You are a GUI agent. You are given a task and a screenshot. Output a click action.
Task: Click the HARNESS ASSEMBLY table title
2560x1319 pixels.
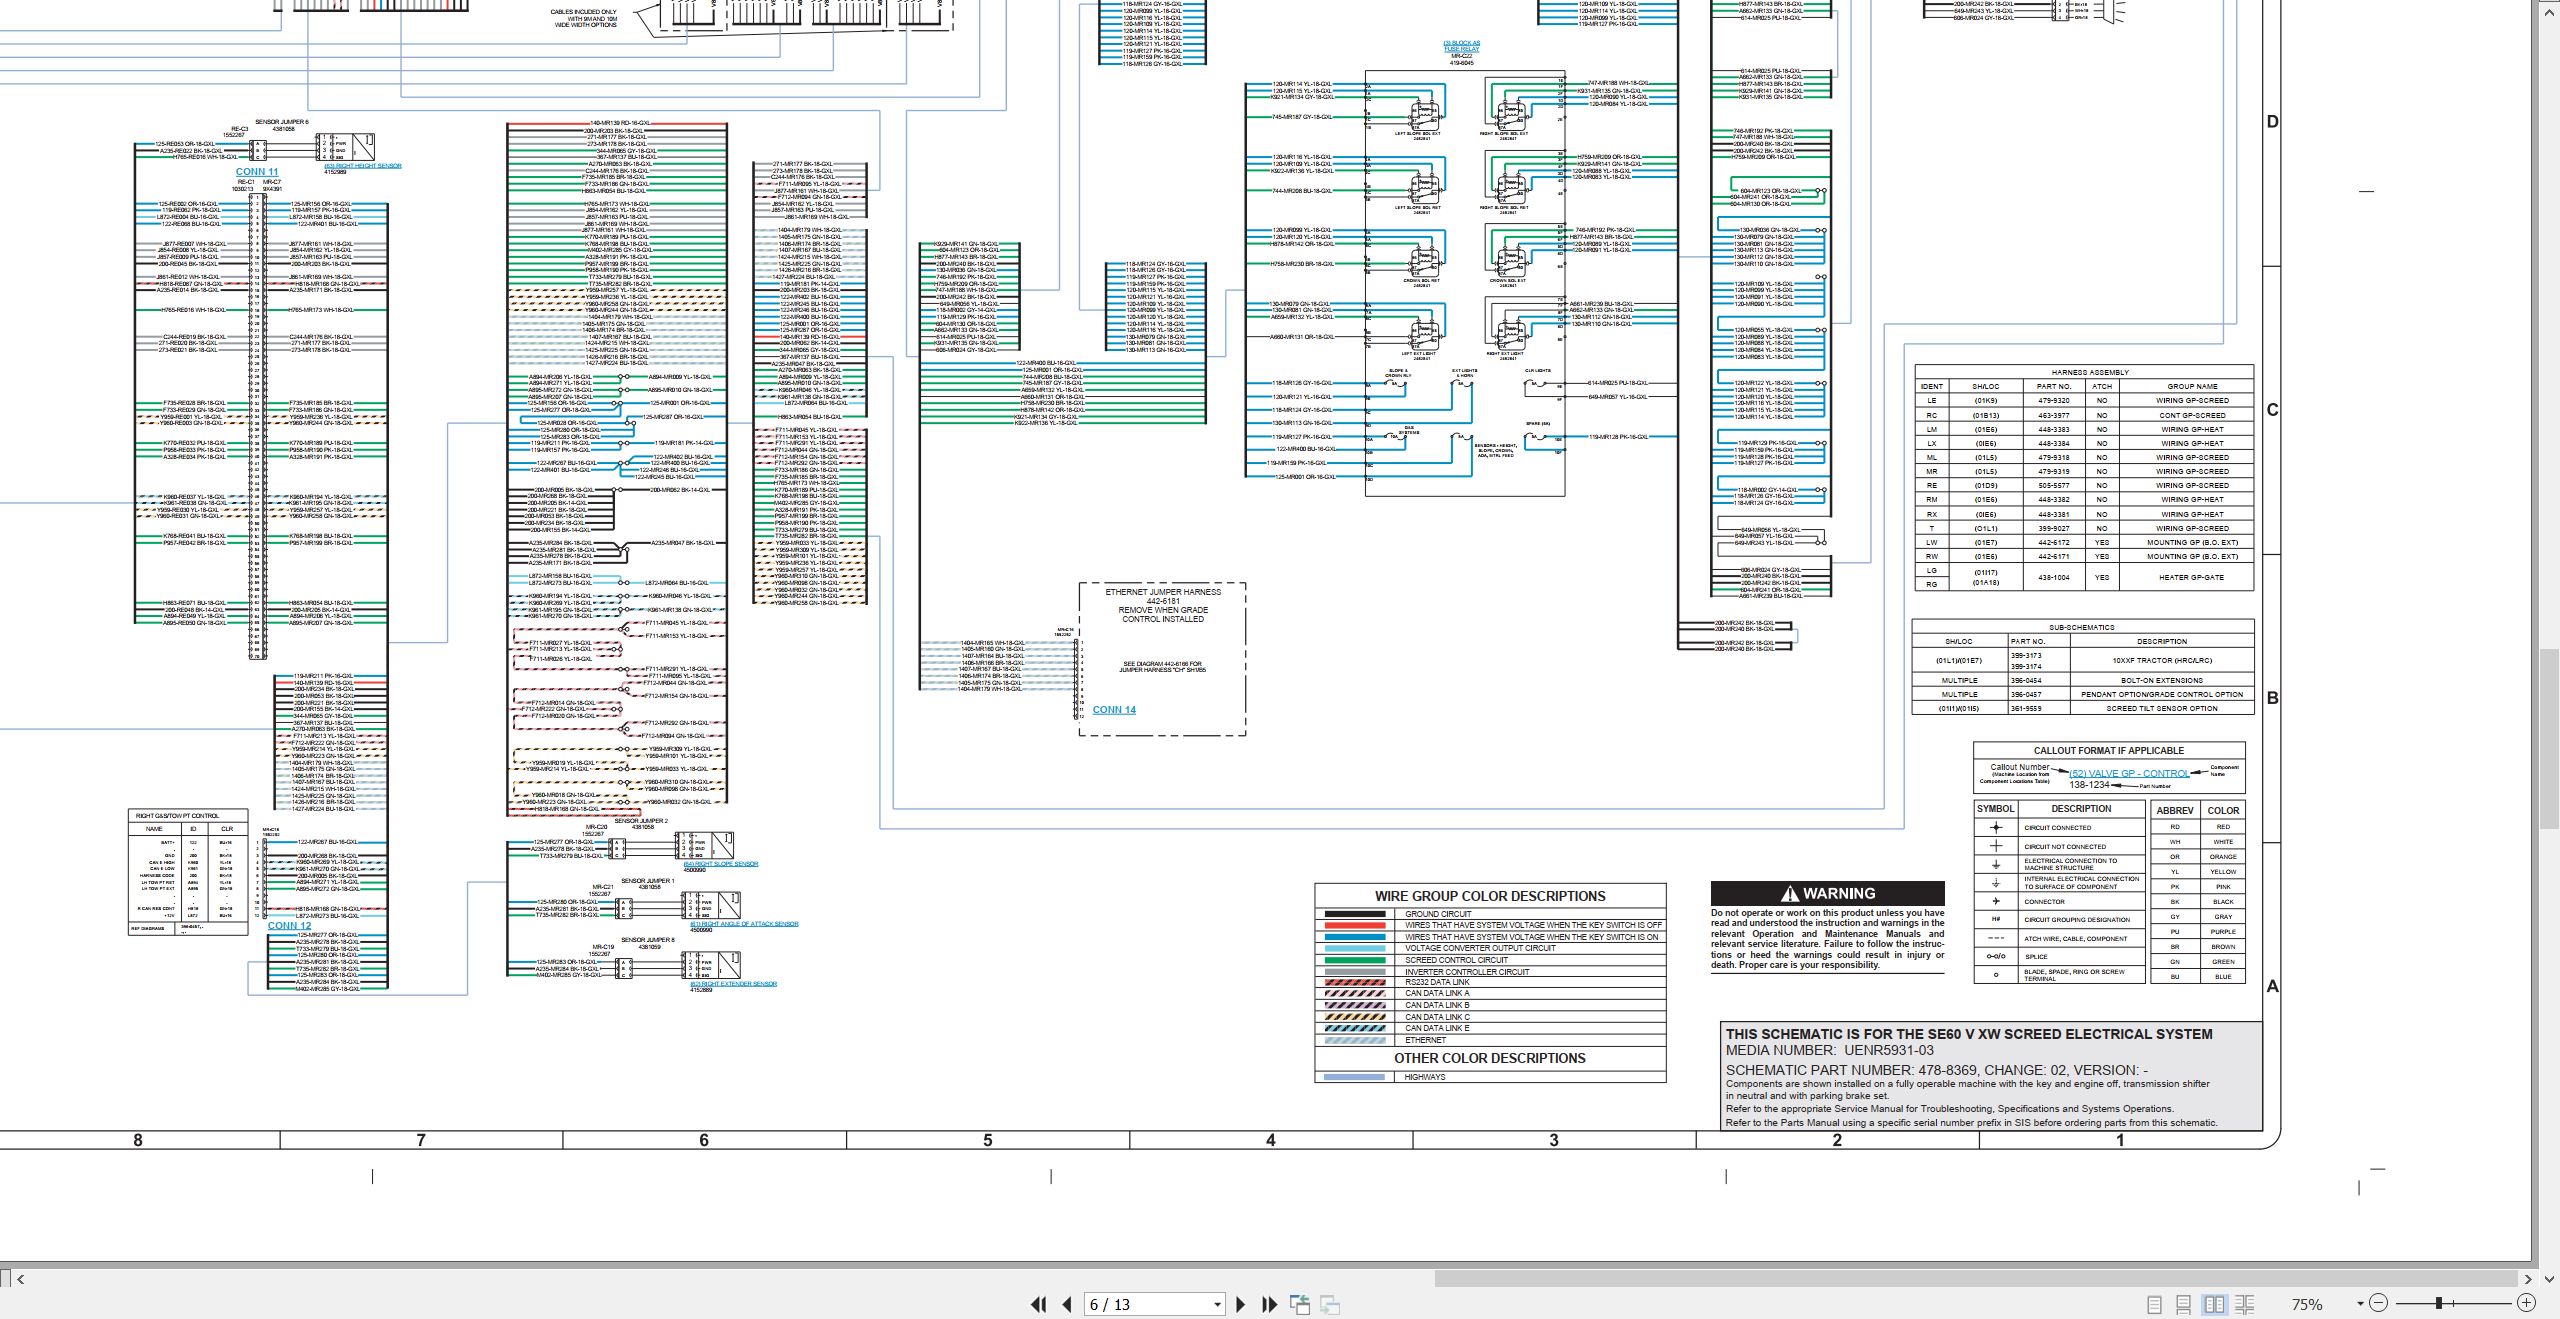[2090, 372]
